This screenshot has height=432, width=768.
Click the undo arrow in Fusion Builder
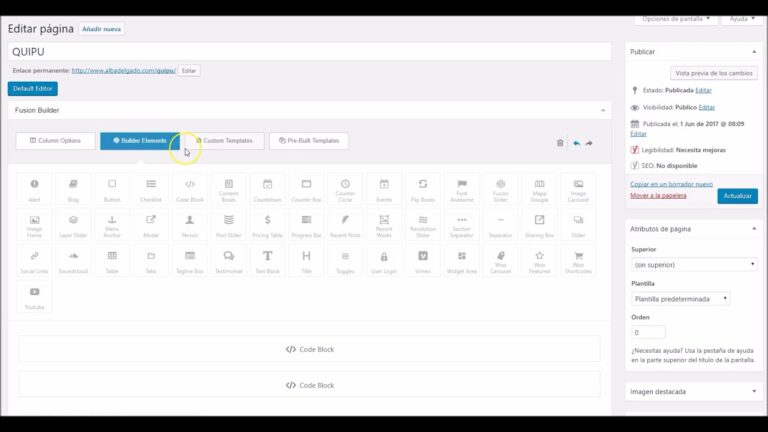(576, 143)
